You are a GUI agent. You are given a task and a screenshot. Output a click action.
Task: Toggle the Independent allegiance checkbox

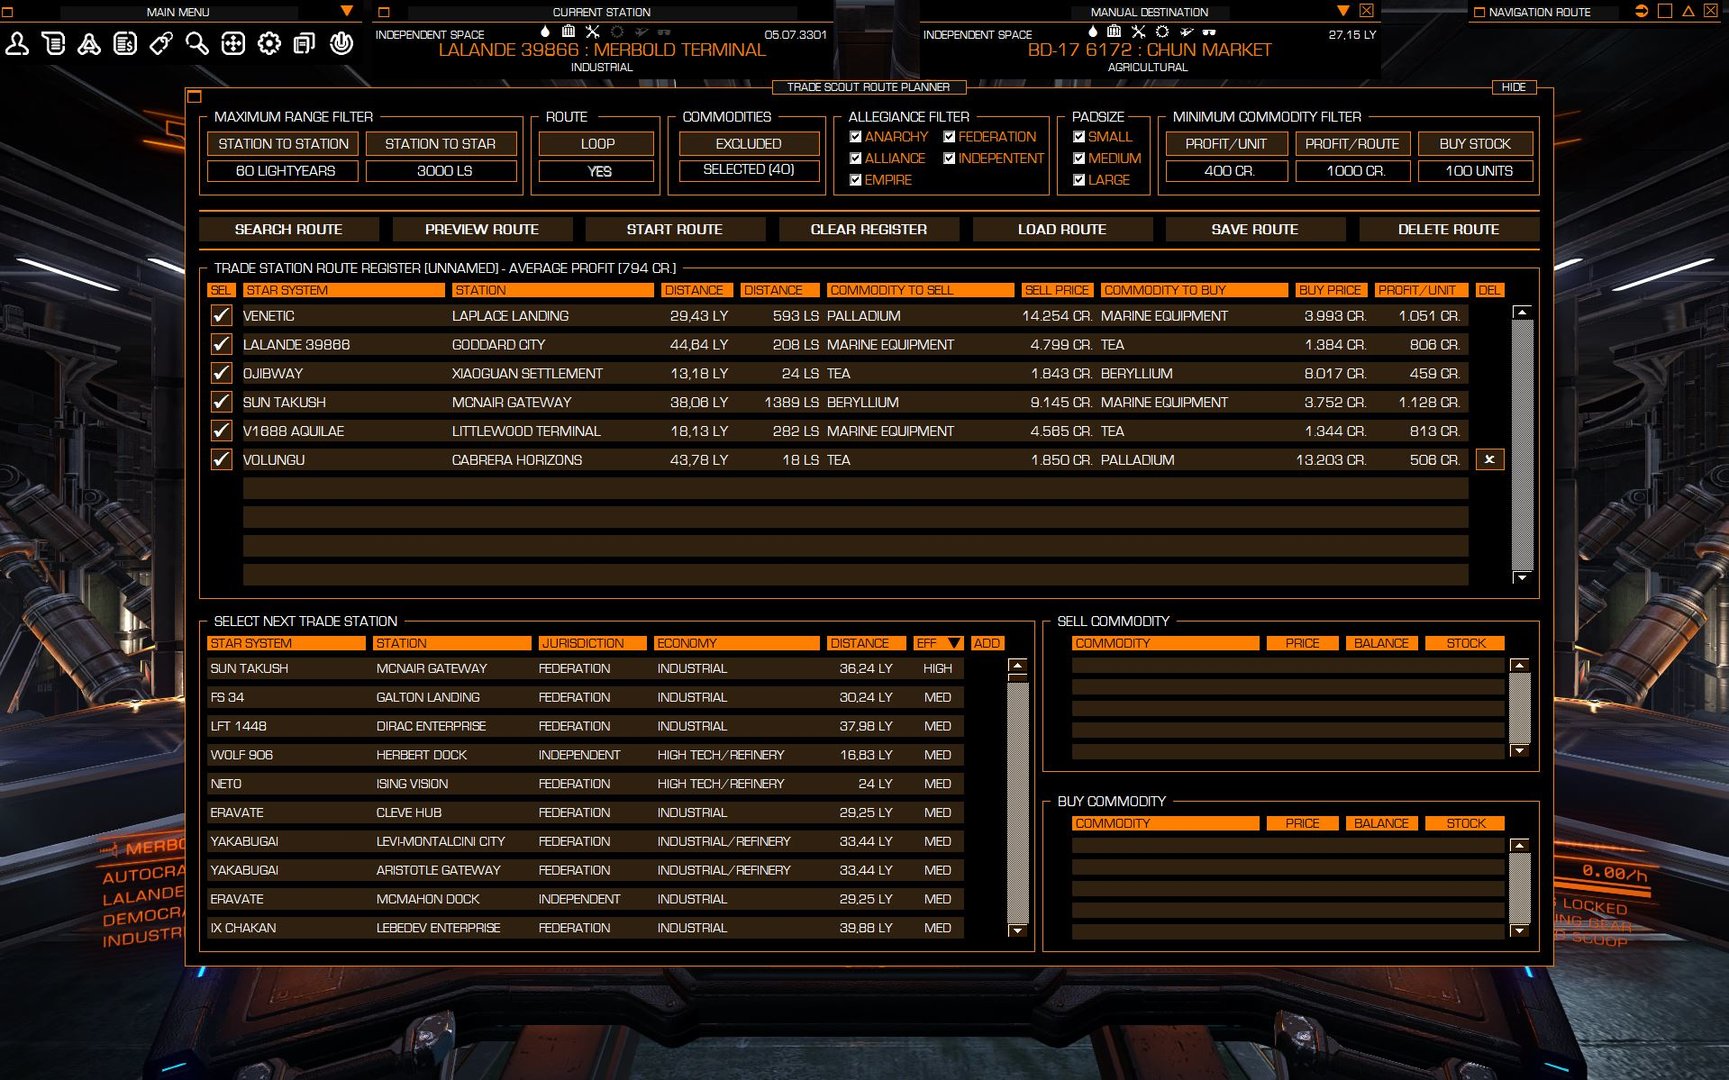pyautogui.click(x=949, y=158)
